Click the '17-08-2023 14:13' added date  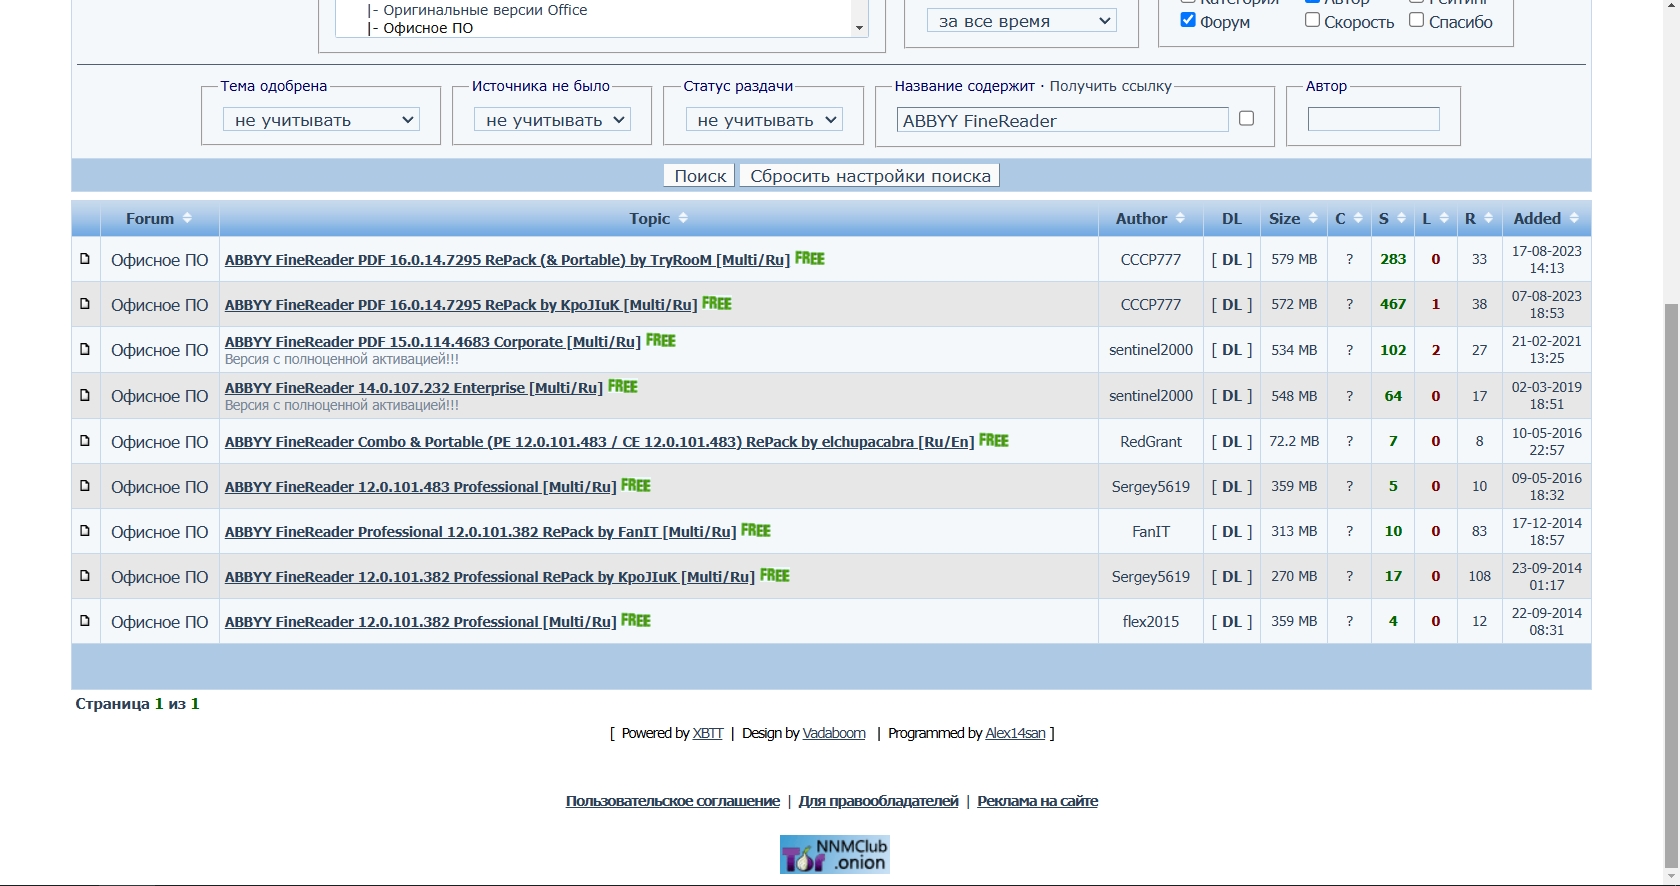tap(1546, 259)
